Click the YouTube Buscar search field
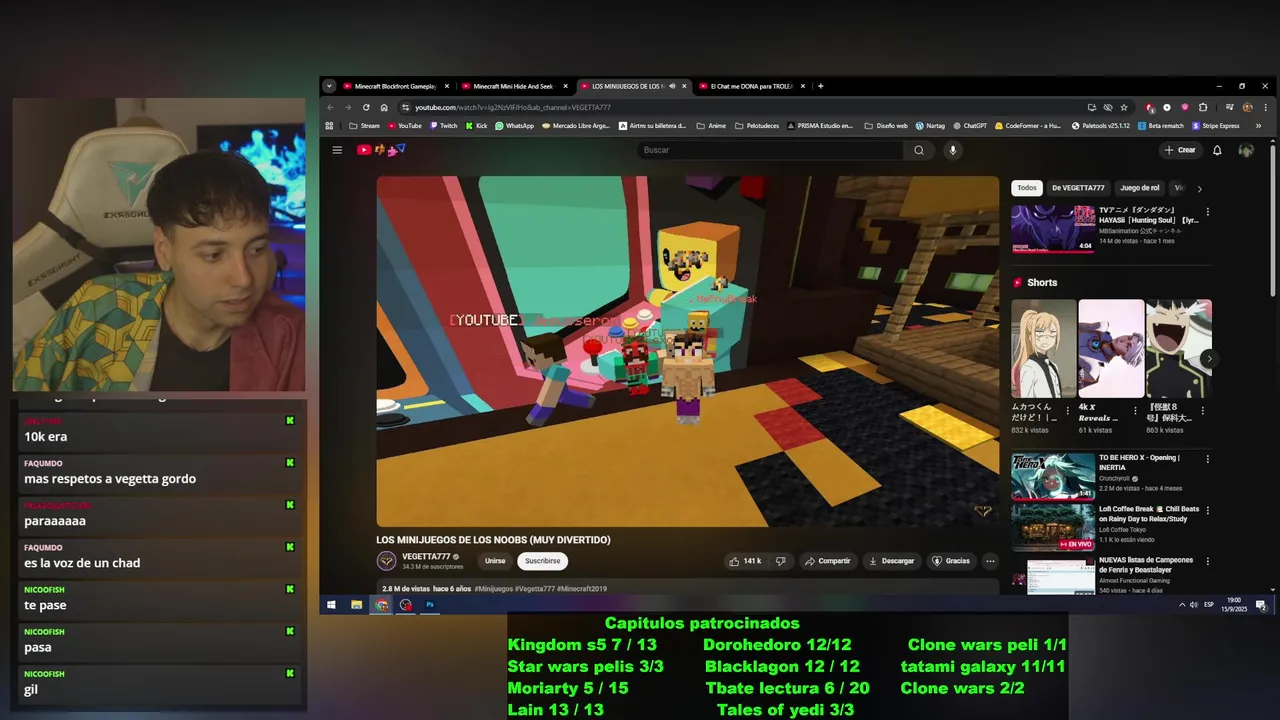 coord(770,150)
